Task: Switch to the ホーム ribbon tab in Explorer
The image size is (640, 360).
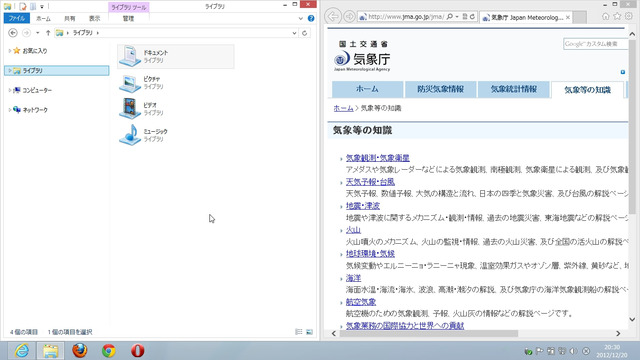Action: tap(43, 18)
